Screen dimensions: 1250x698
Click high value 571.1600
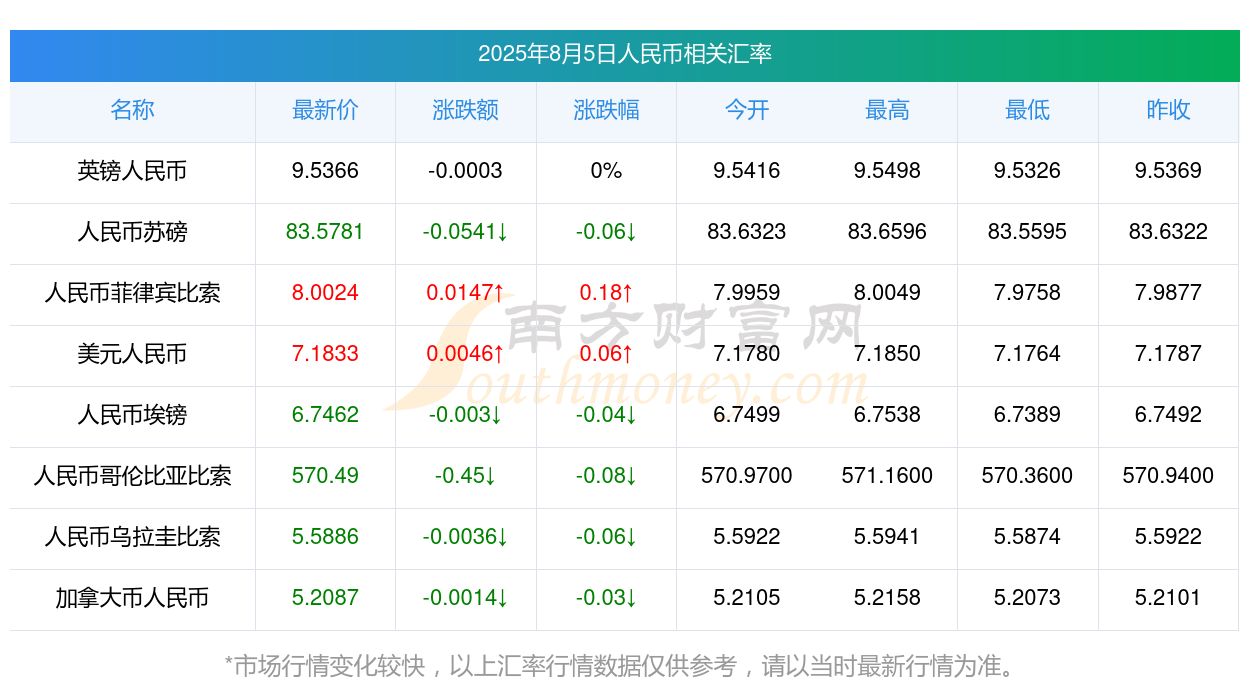pos(887,476)
